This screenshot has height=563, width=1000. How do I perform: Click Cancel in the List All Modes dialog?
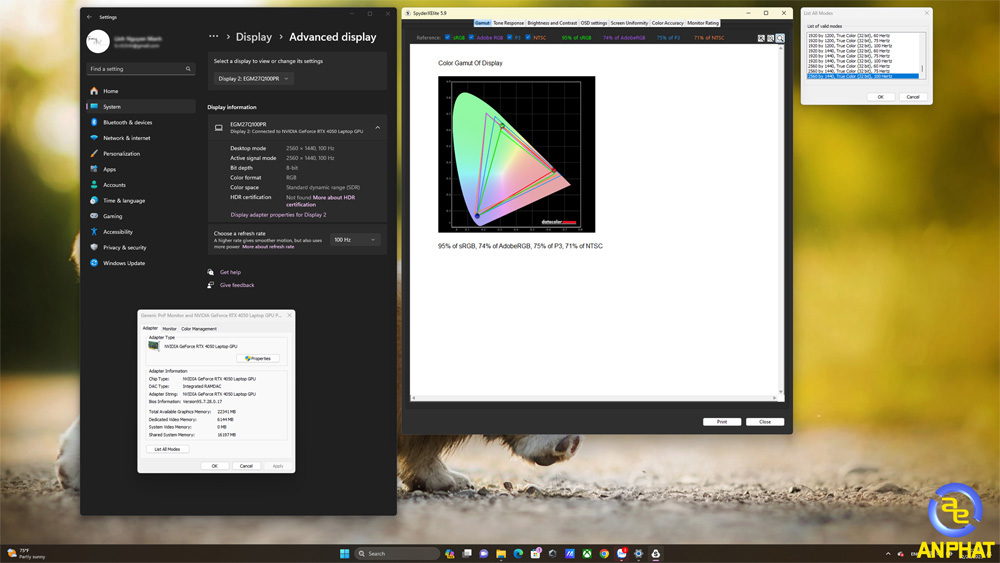[x=913, y=97]
